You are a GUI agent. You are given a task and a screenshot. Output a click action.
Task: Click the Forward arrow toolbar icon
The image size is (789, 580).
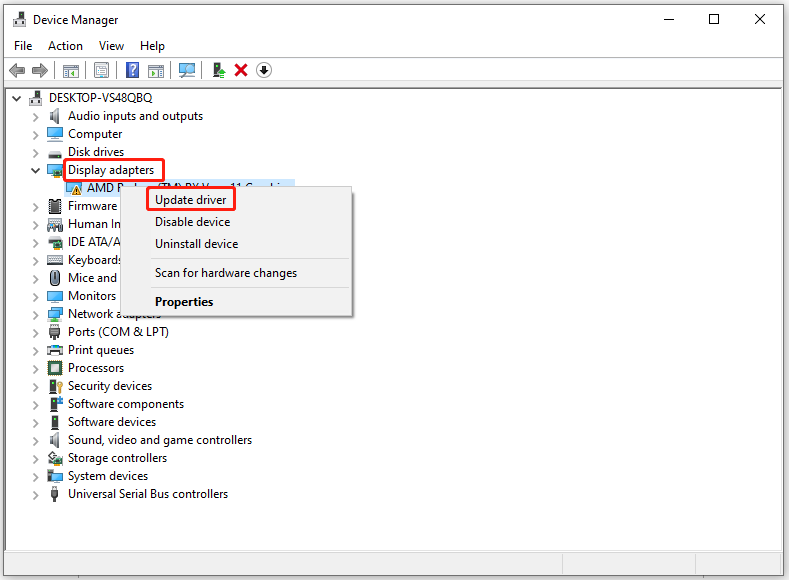(x=40, y=70)
